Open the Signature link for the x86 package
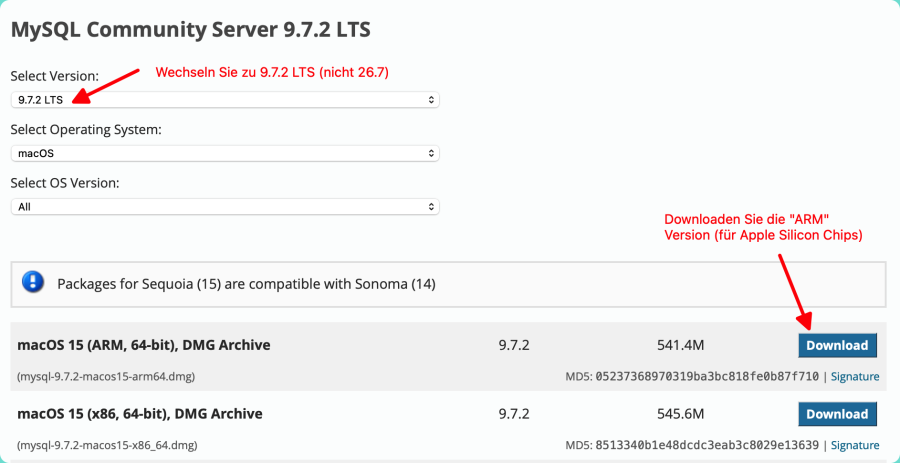900x463 pixels. (x=855, y=445)
